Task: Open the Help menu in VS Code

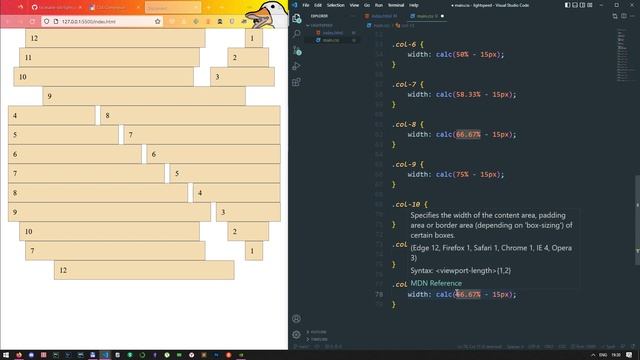Action: (x=413, y=5)
